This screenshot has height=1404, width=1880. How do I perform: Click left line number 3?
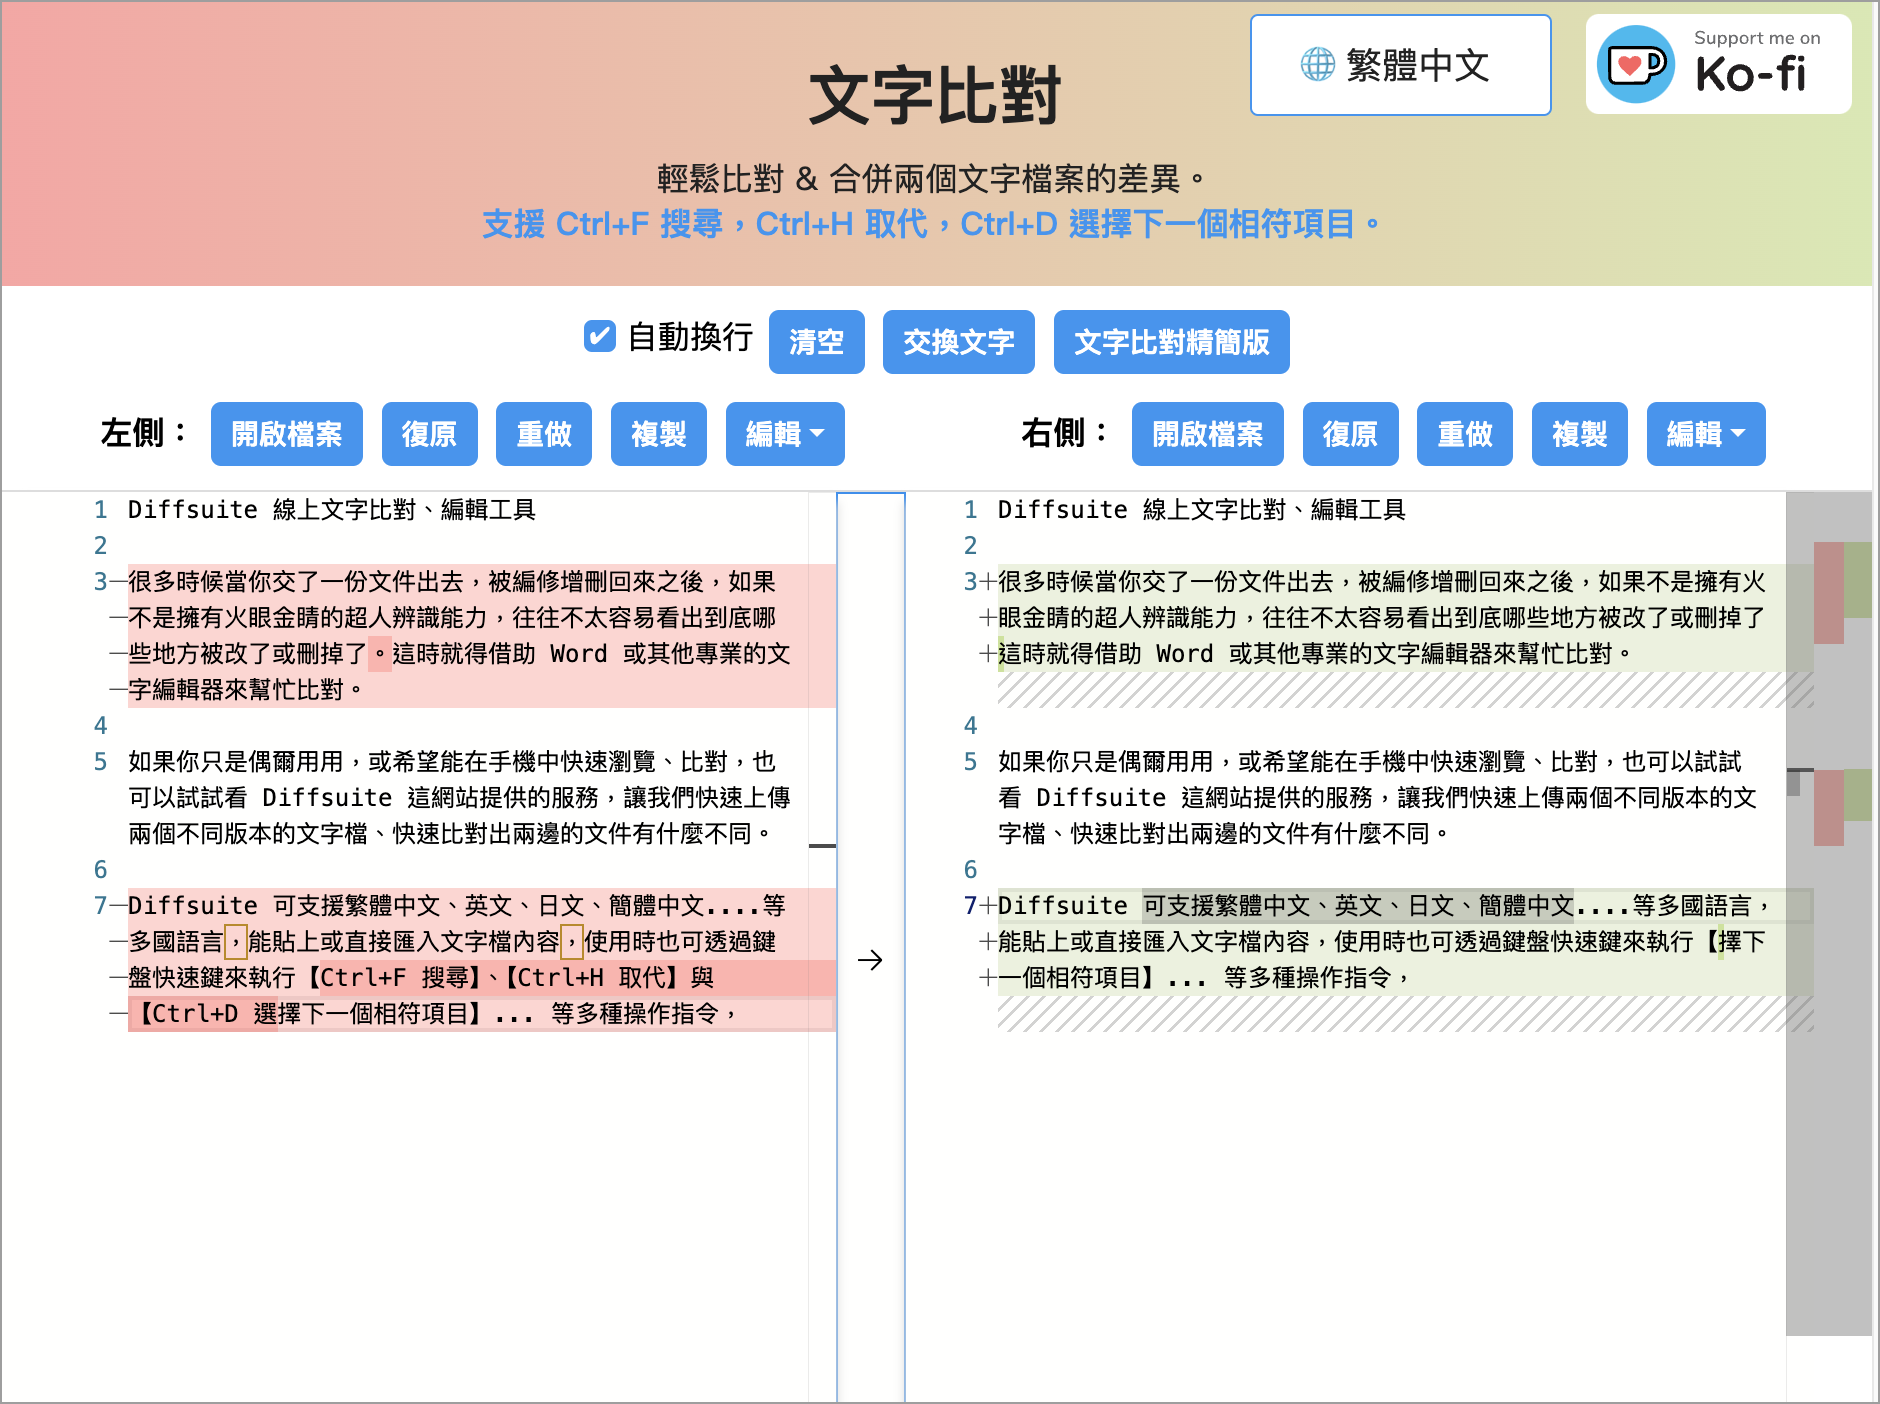[x=100, y=582]
